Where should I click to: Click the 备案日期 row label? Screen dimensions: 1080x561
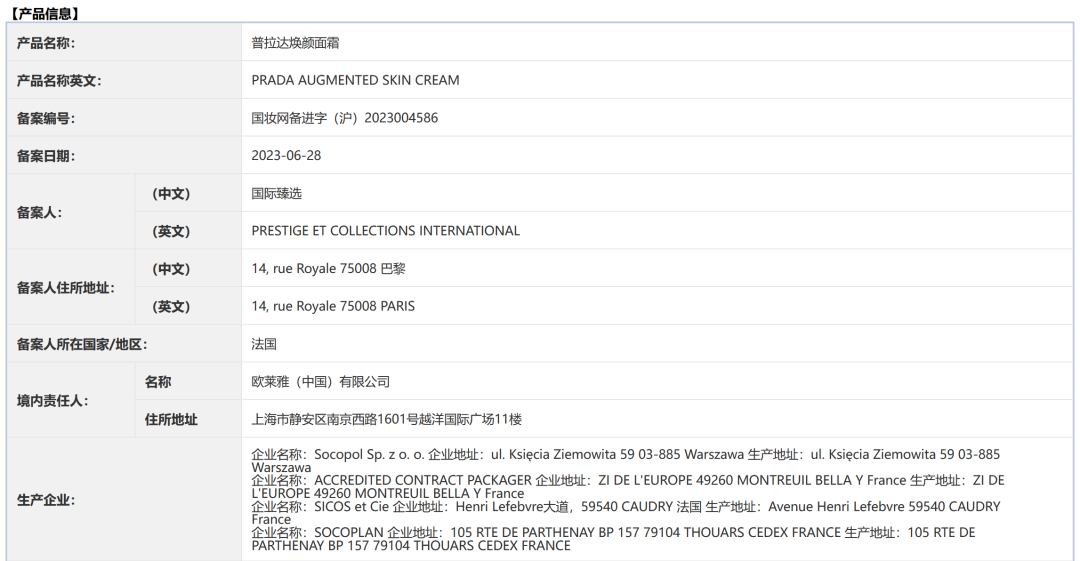click(46, 156)
